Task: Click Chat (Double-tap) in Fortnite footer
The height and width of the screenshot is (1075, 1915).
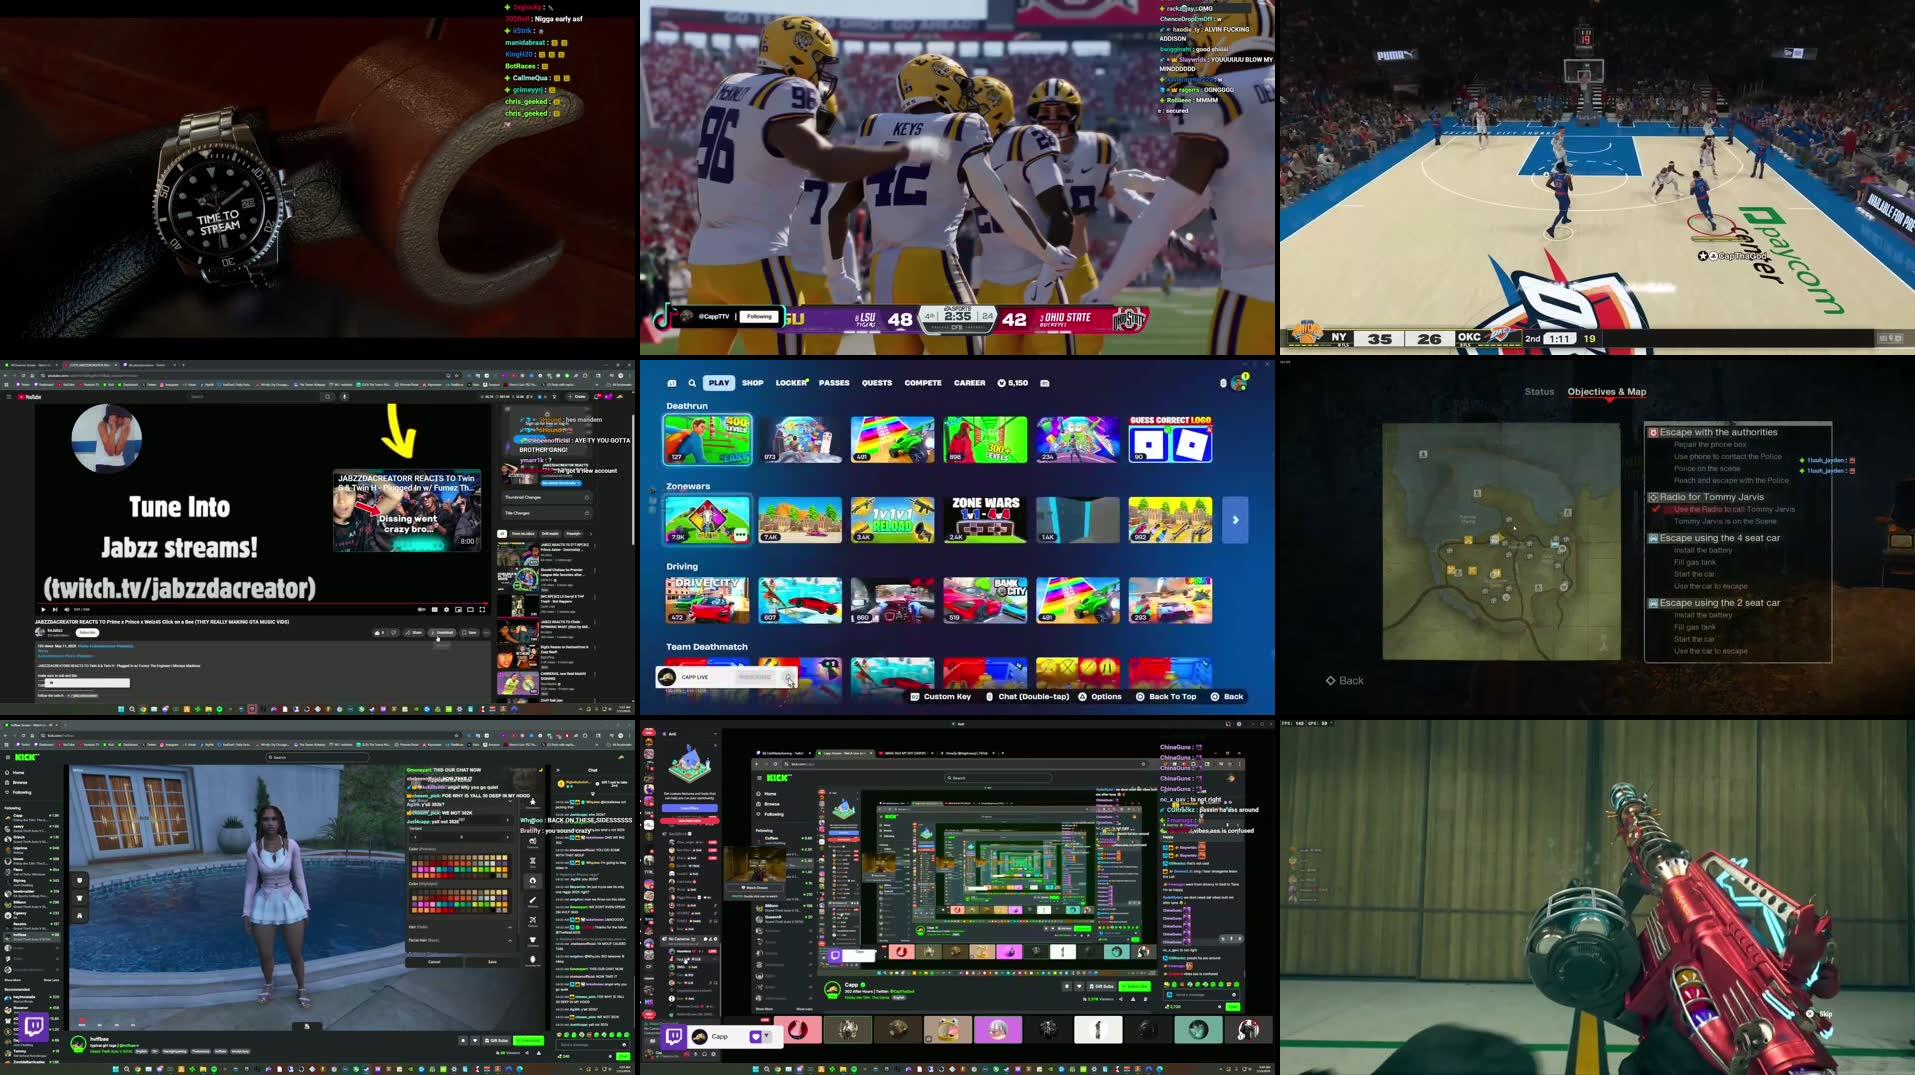Action: [x=1027, y=696]
